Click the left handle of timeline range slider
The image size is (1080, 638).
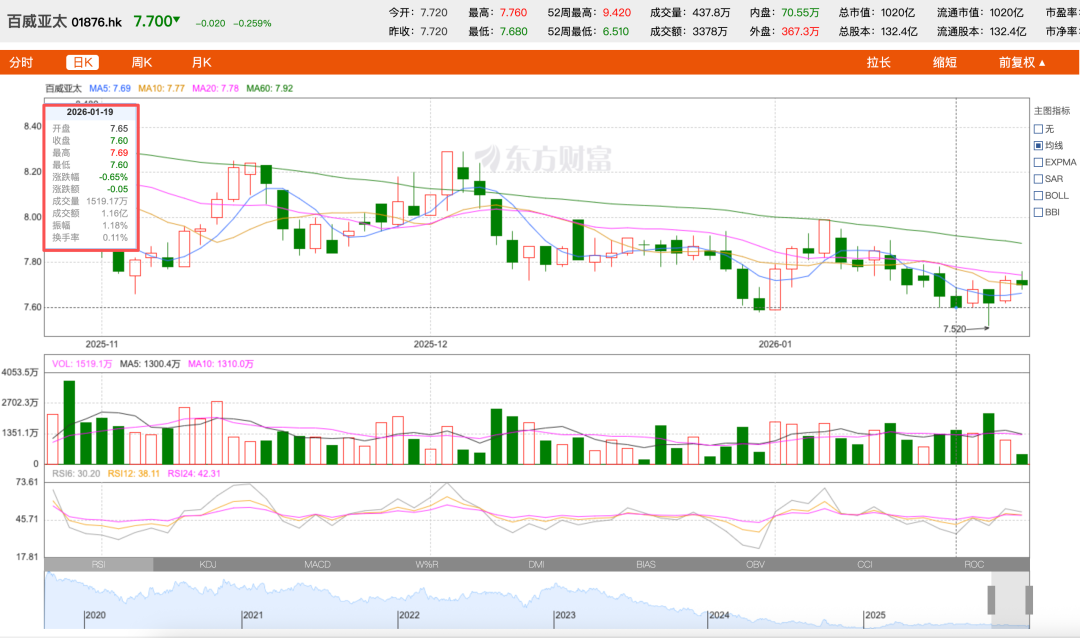[991, 600]
